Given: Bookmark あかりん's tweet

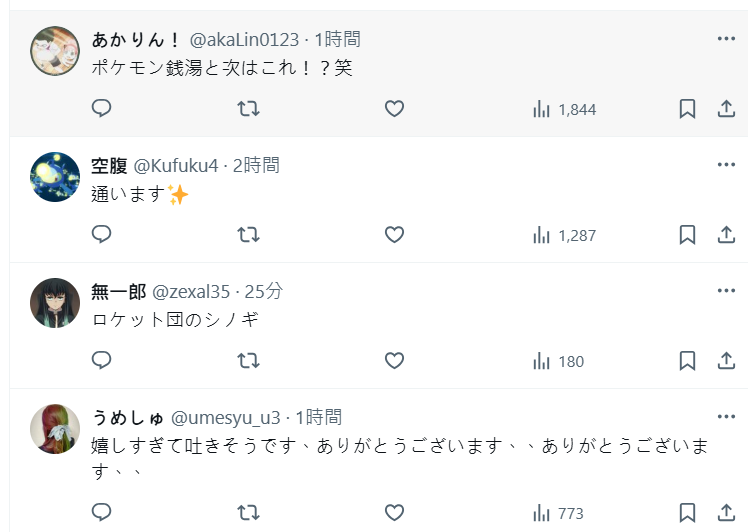Looking at the screenshot, I should [x=687, y=109].
